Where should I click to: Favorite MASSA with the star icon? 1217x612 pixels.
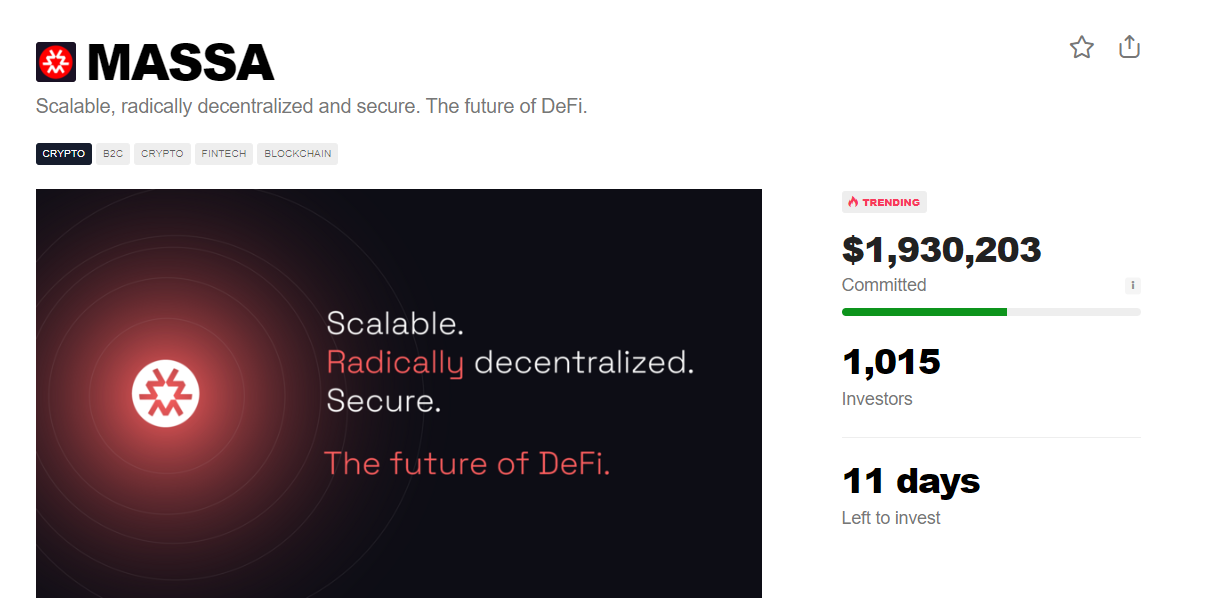click(x=1081, y=47)
